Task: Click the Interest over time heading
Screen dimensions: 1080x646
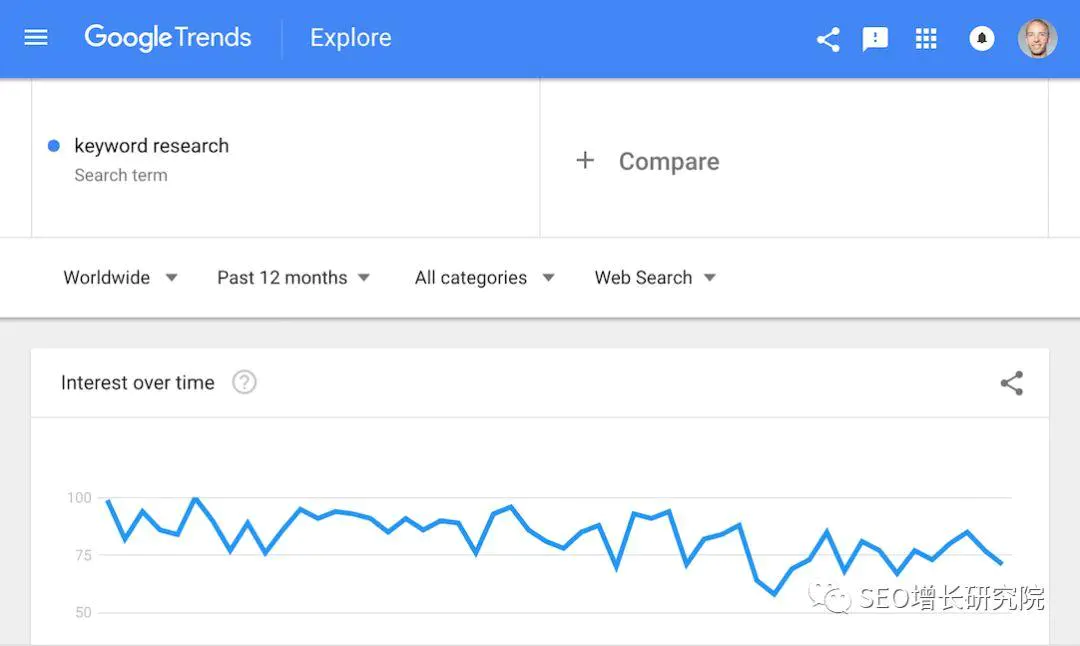Action: click(x=138, y=382)
